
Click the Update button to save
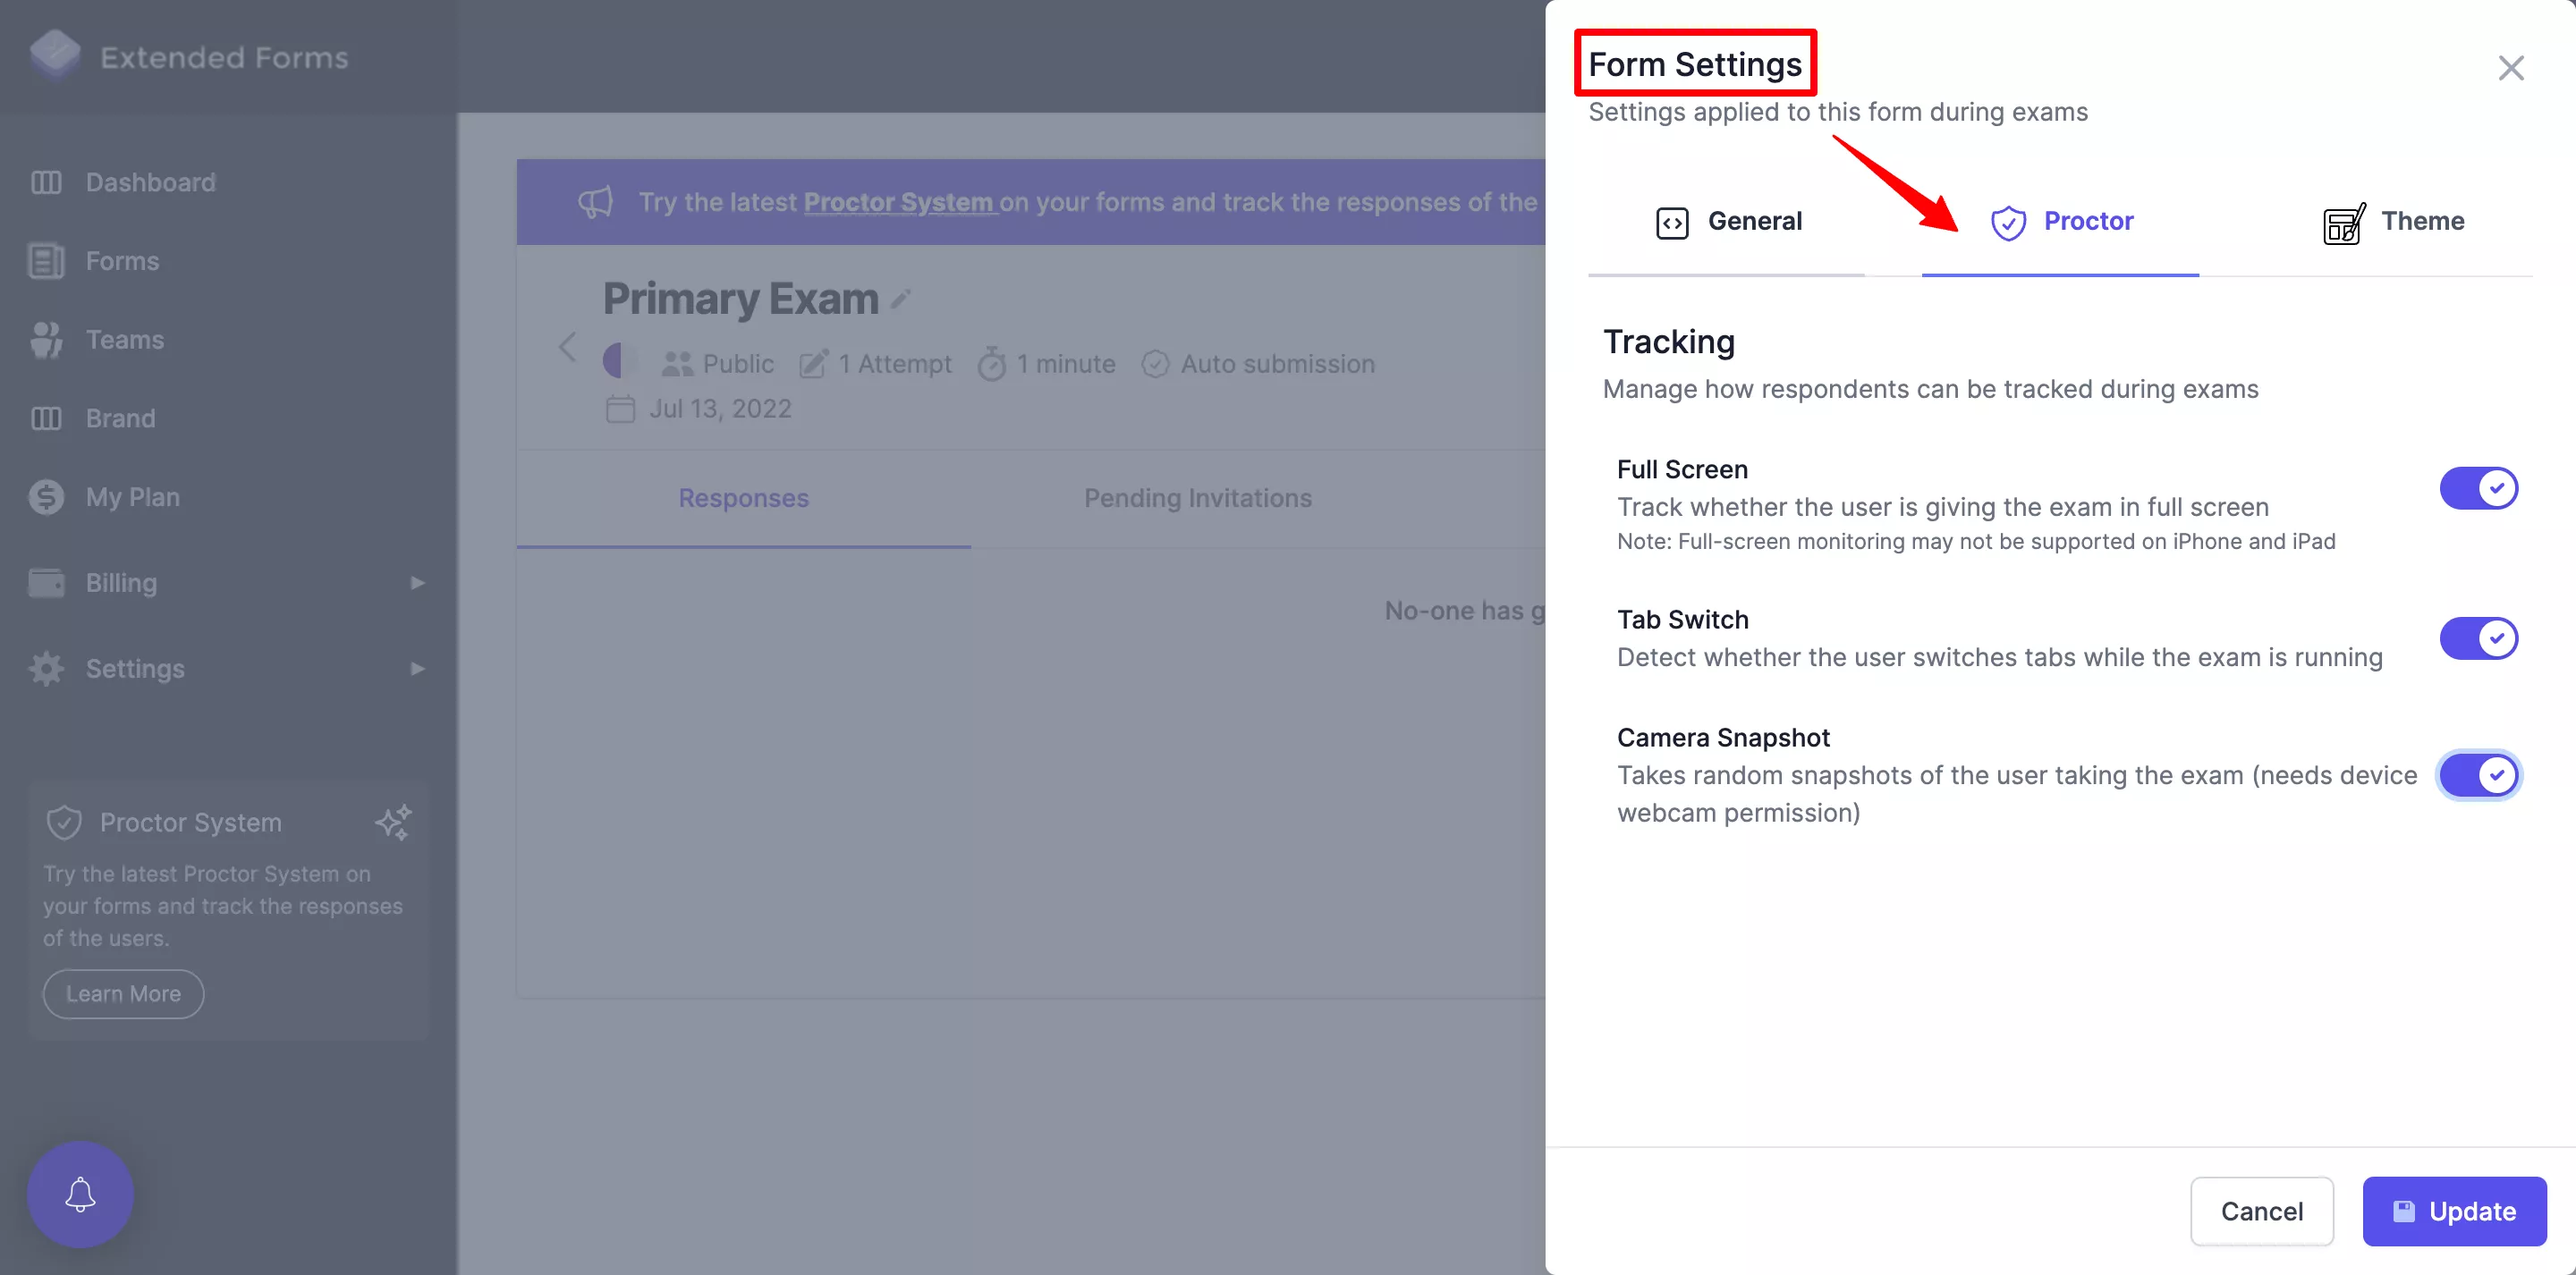[x=2456, y=1211]
